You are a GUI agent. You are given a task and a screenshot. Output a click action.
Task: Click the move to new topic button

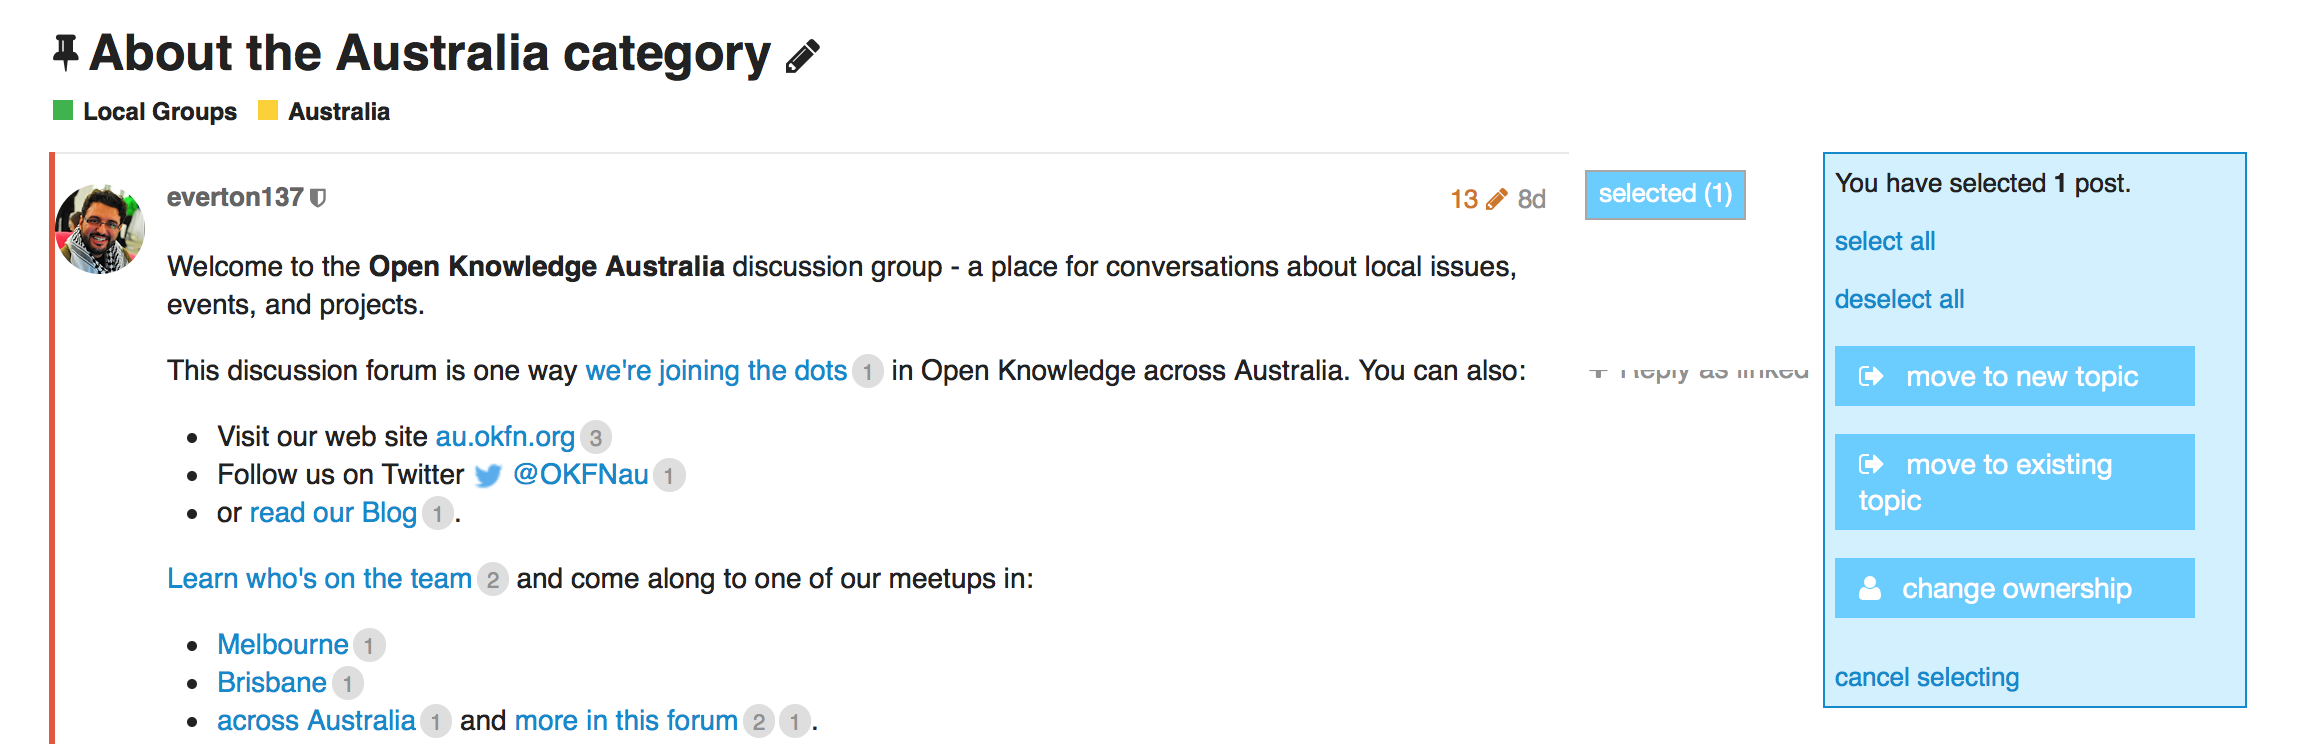(2014, 376)
